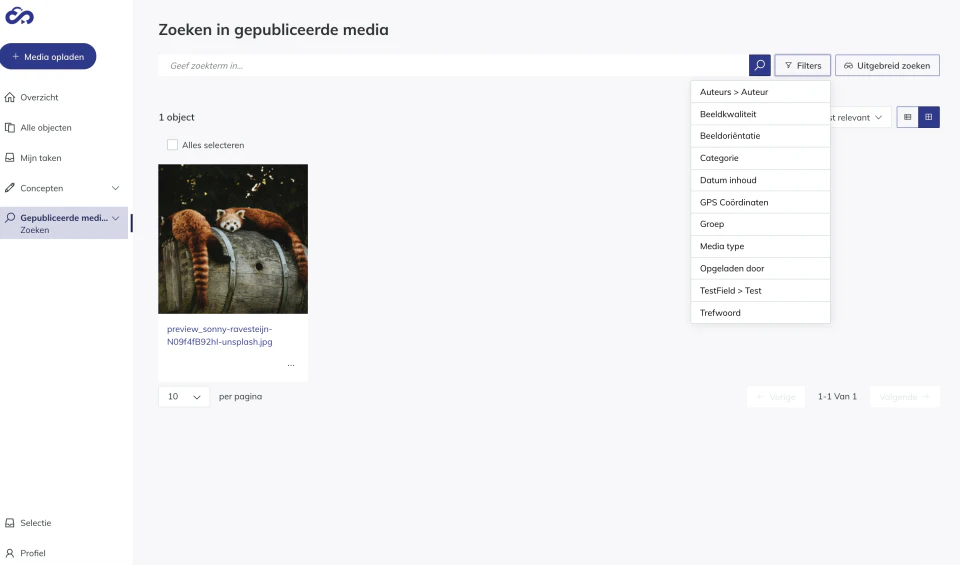Image resolution: width=960 pixels, height=565 pixels.
Task: Open the three-dots menu on image card
Action: pos(291,365)
